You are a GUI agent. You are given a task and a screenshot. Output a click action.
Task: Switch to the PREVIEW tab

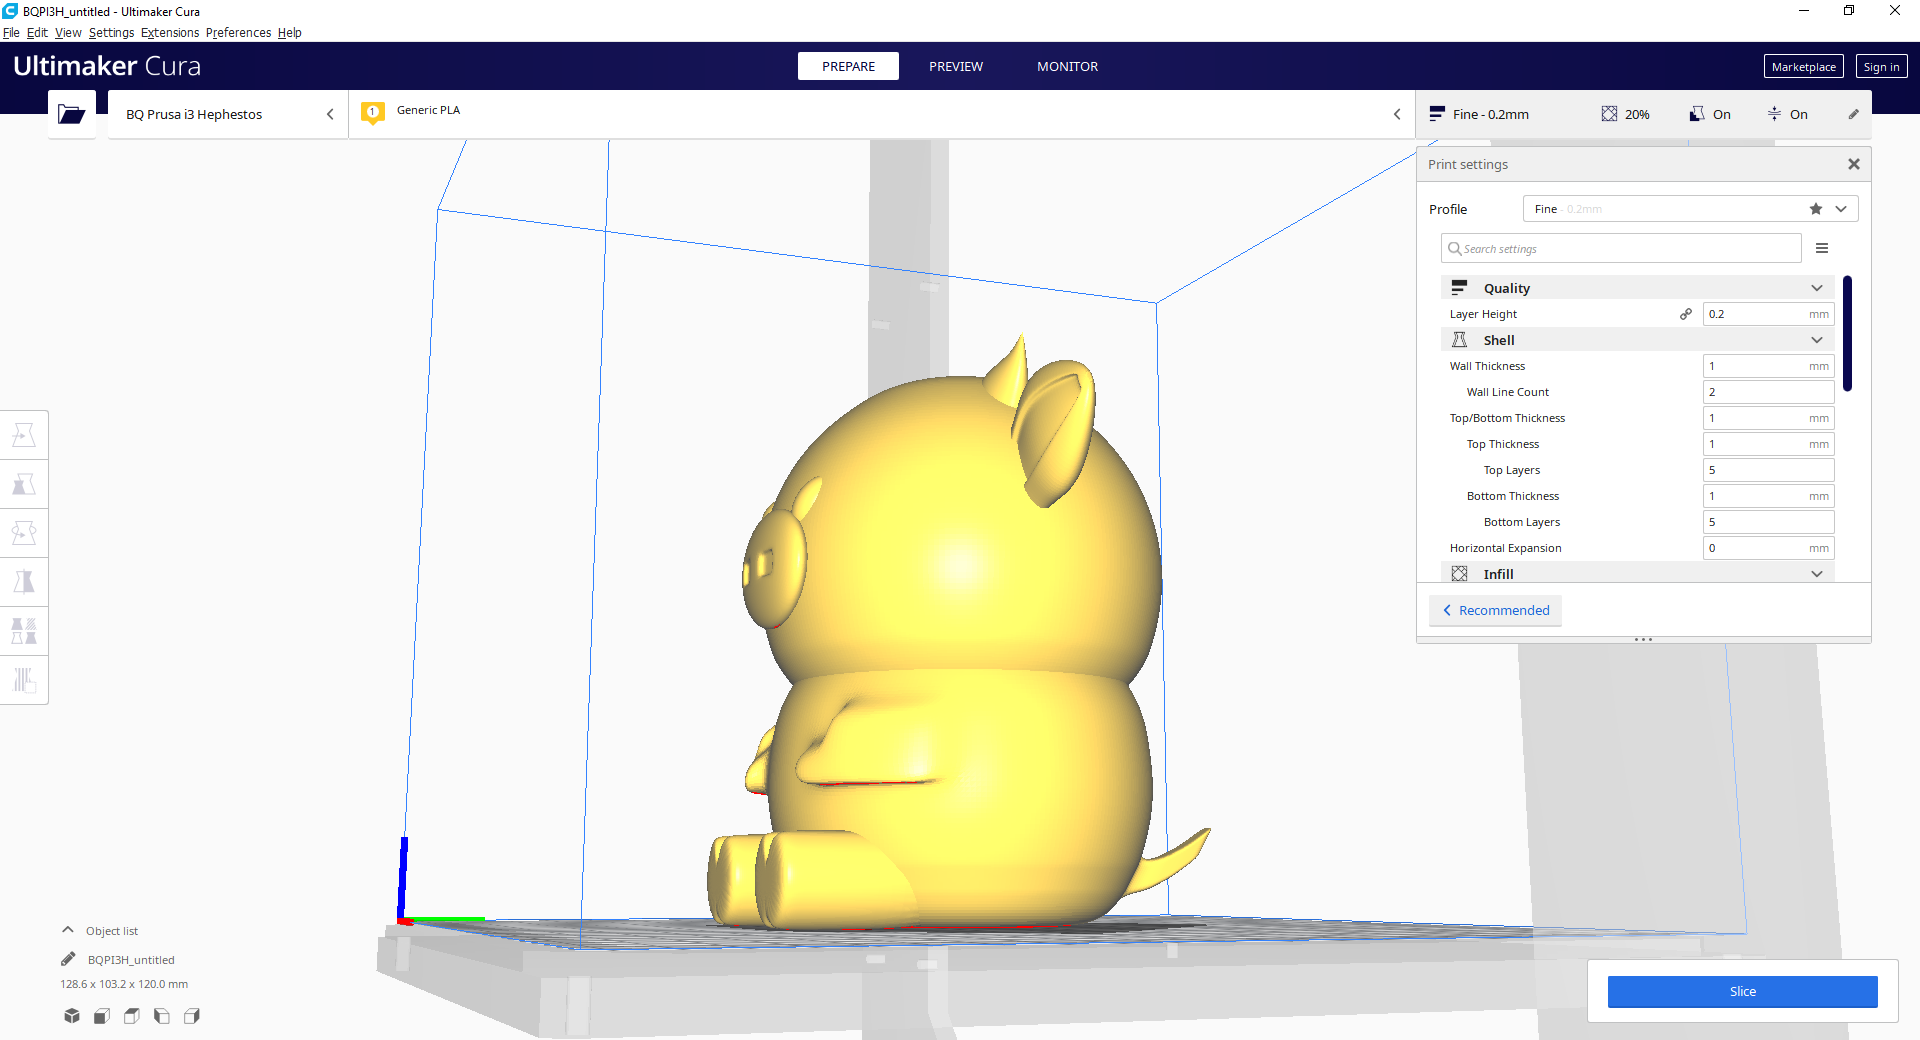[956, 66]
